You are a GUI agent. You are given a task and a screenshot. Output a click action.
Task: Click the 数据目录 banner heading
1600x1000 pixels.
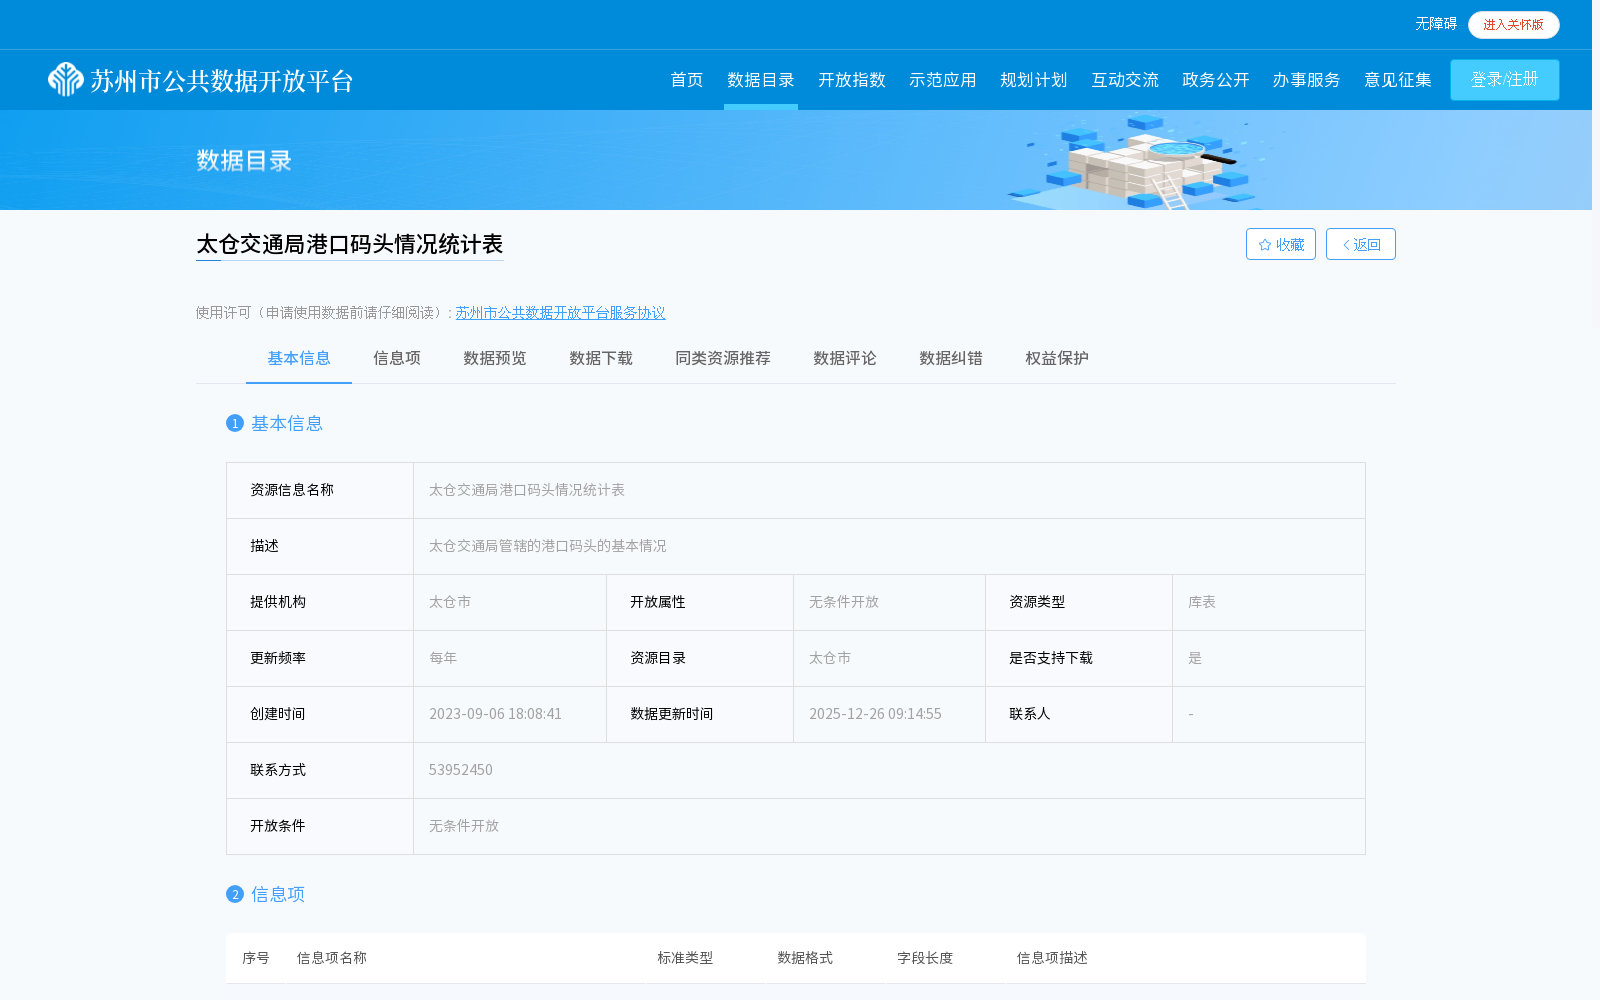pyautogui.click(x=244, y=161)
